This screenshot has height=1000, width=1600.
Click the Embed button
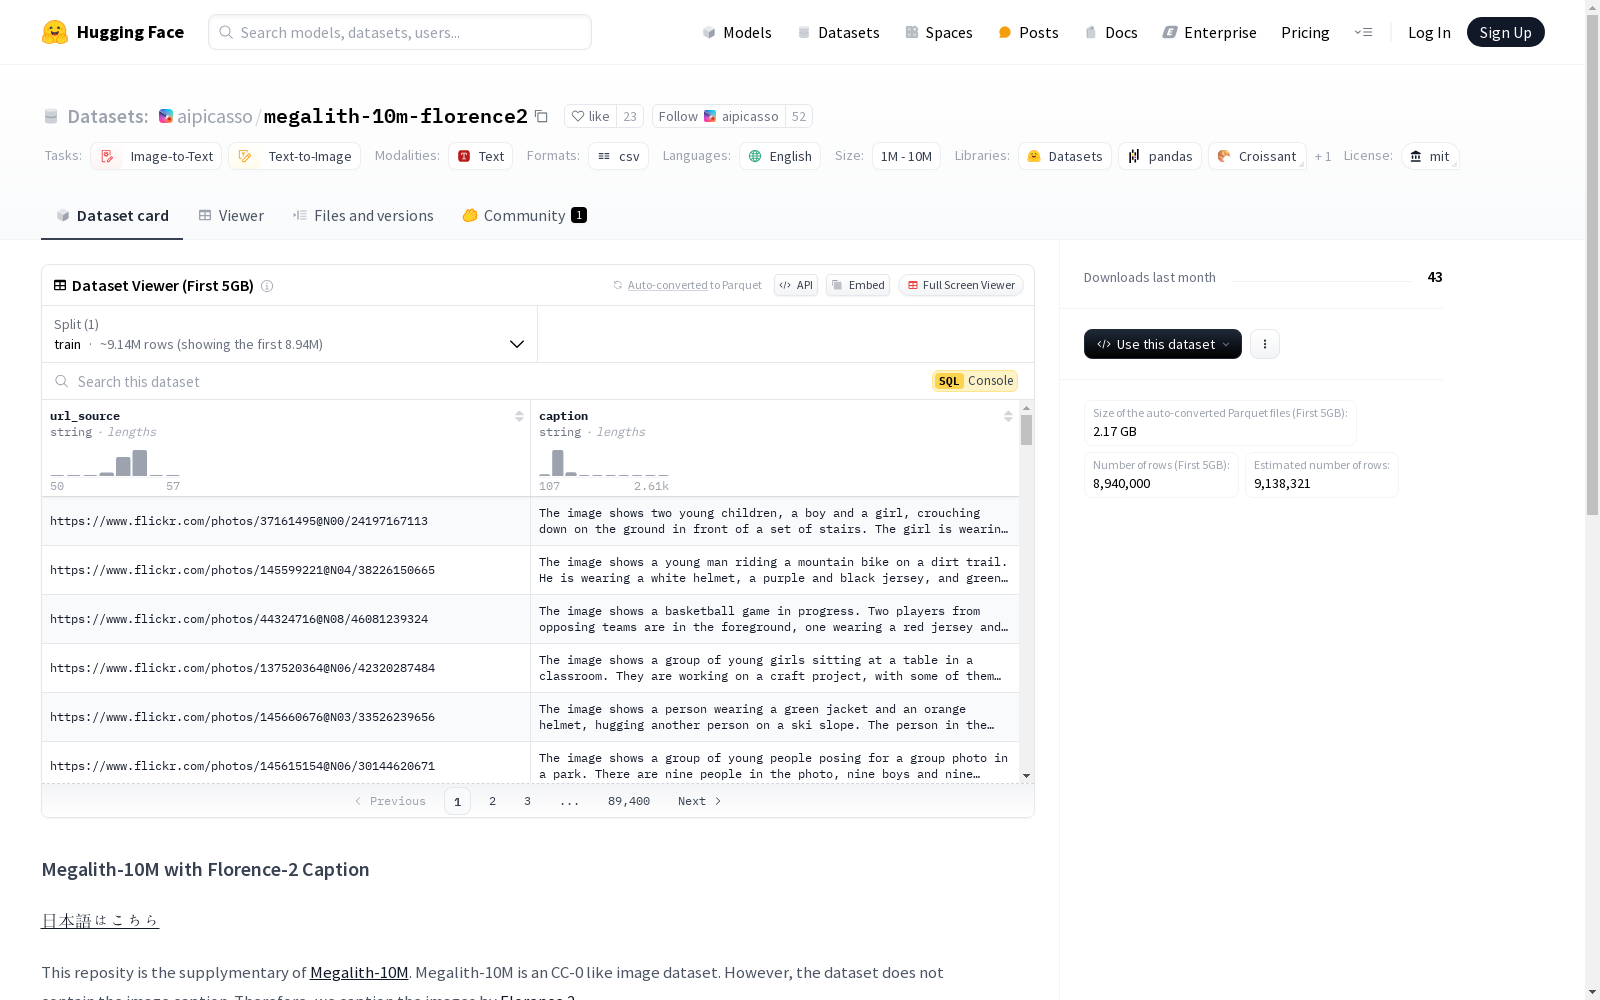point(858,285)
